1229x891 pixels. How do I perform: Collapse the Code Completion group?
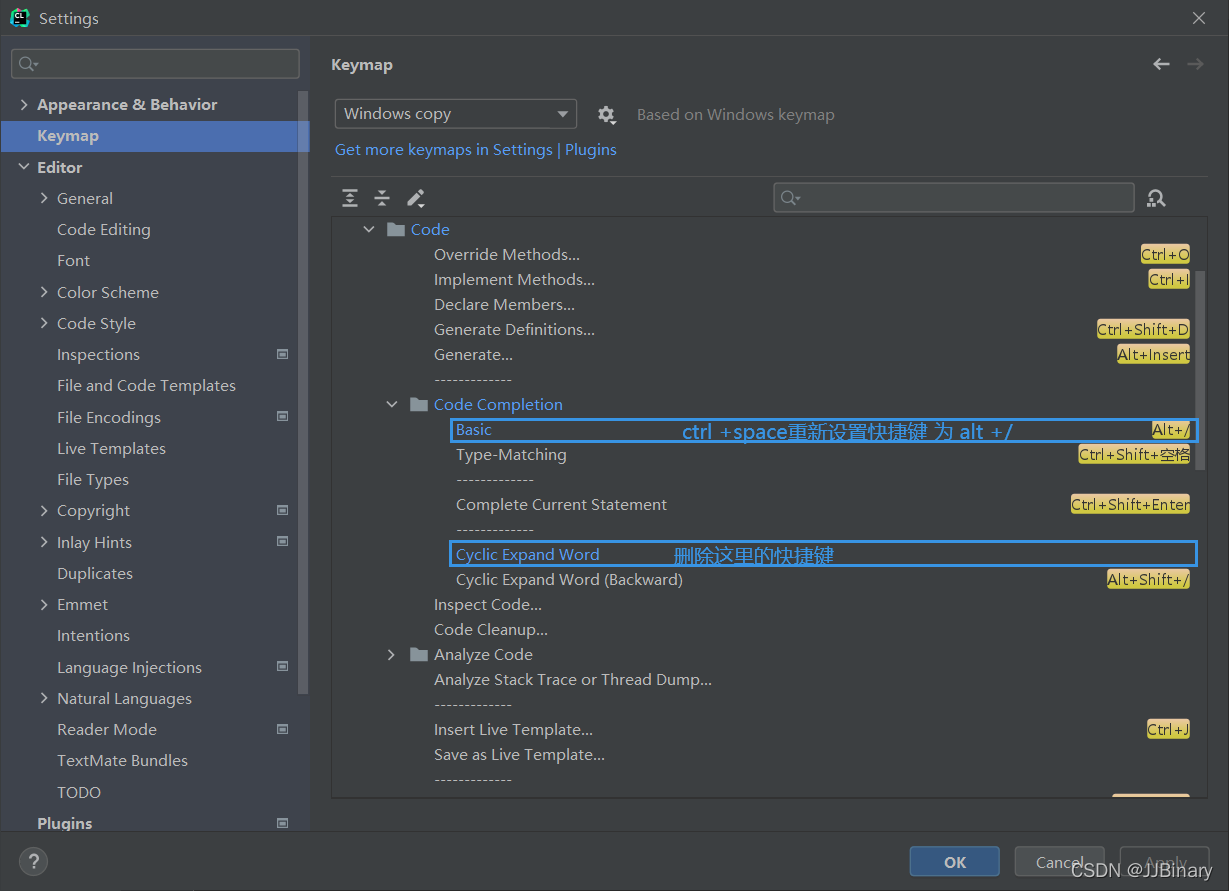point(392,404)
